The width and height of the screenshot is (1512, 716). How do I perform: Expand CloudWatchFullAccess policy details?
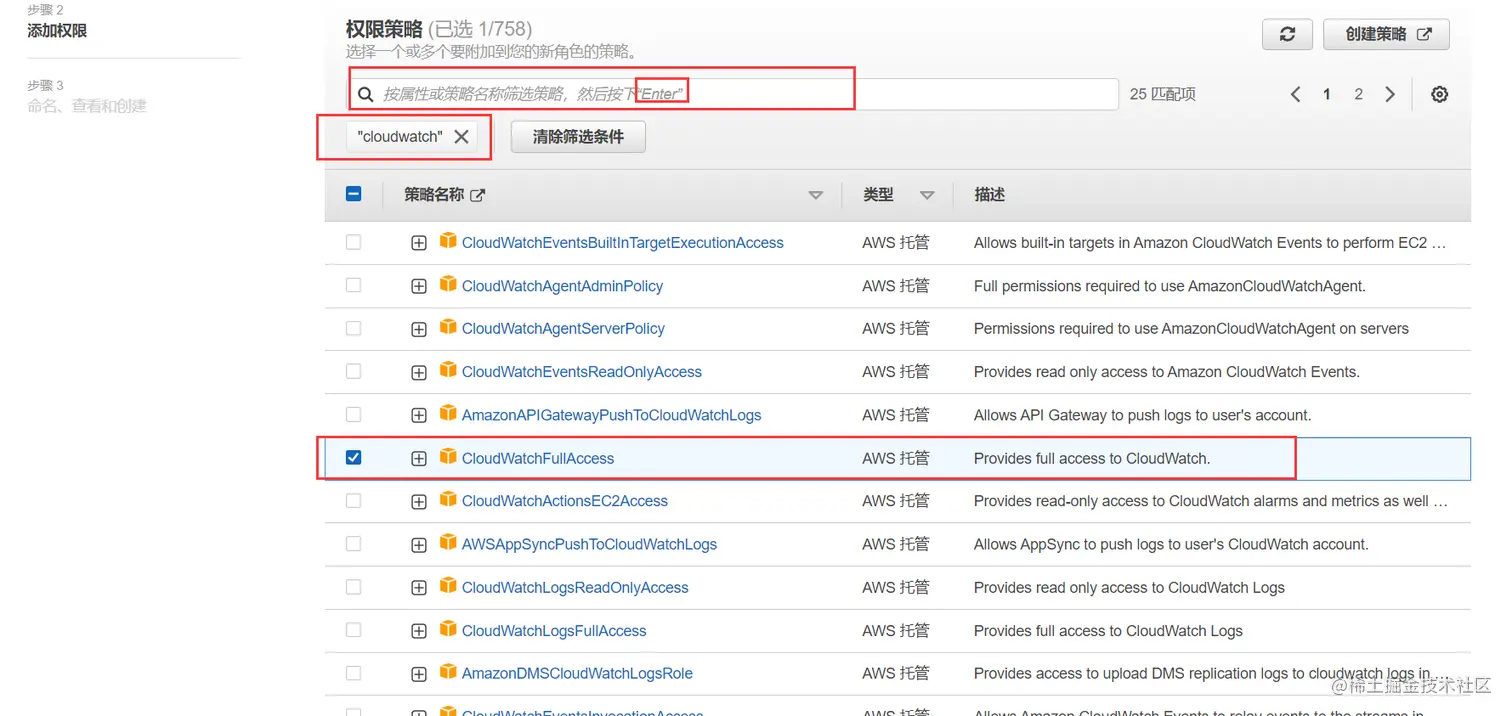click(x=419, y=458)
